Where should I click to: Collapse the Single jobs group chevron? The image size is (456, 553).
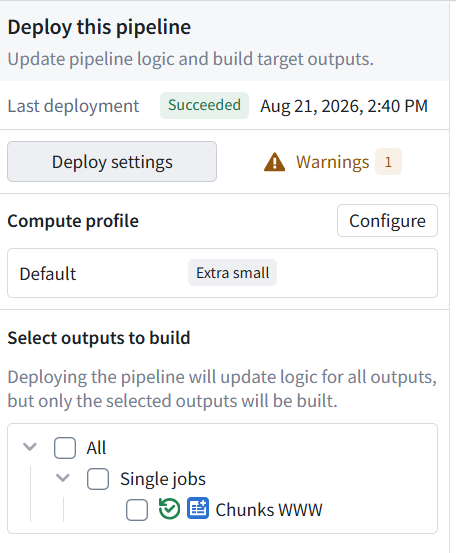coord(63,478)
